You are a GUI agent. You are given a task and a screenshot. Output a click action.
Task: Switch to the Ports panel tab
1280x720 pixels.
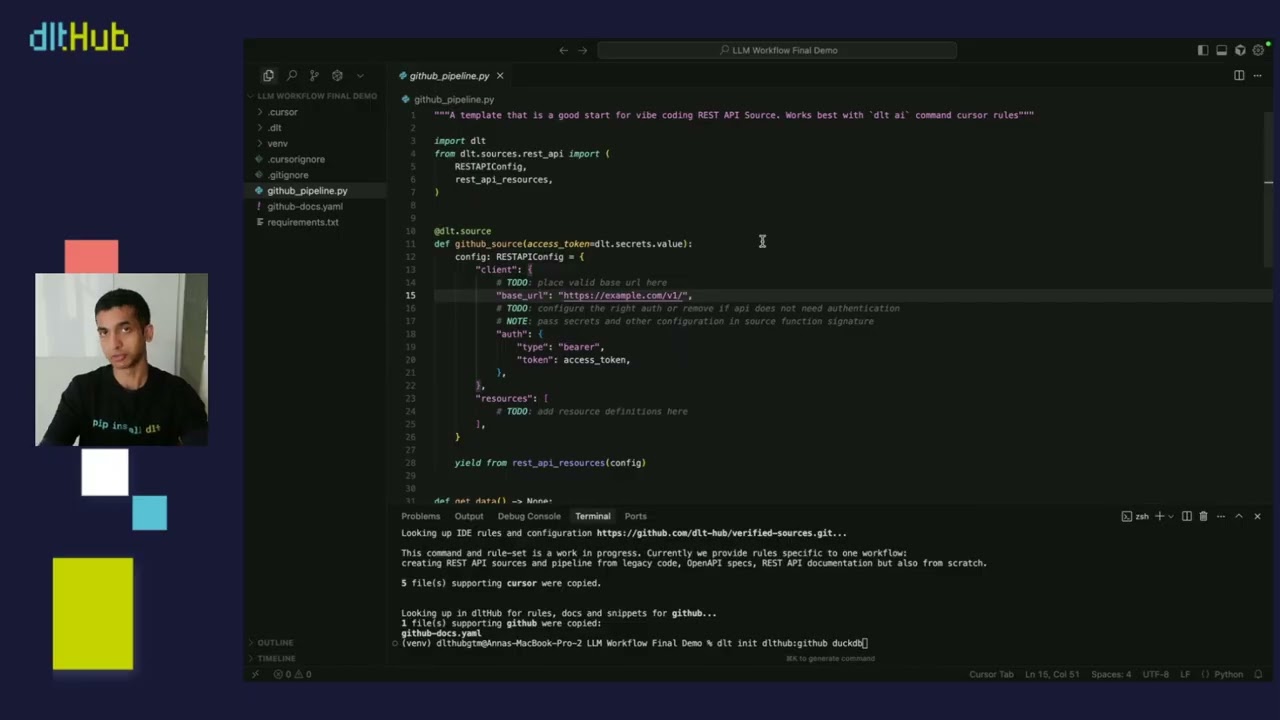point(636,516)
